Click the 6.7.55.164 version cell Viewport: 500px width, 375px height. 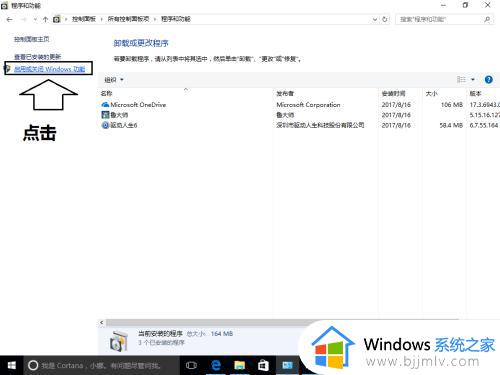484,125
